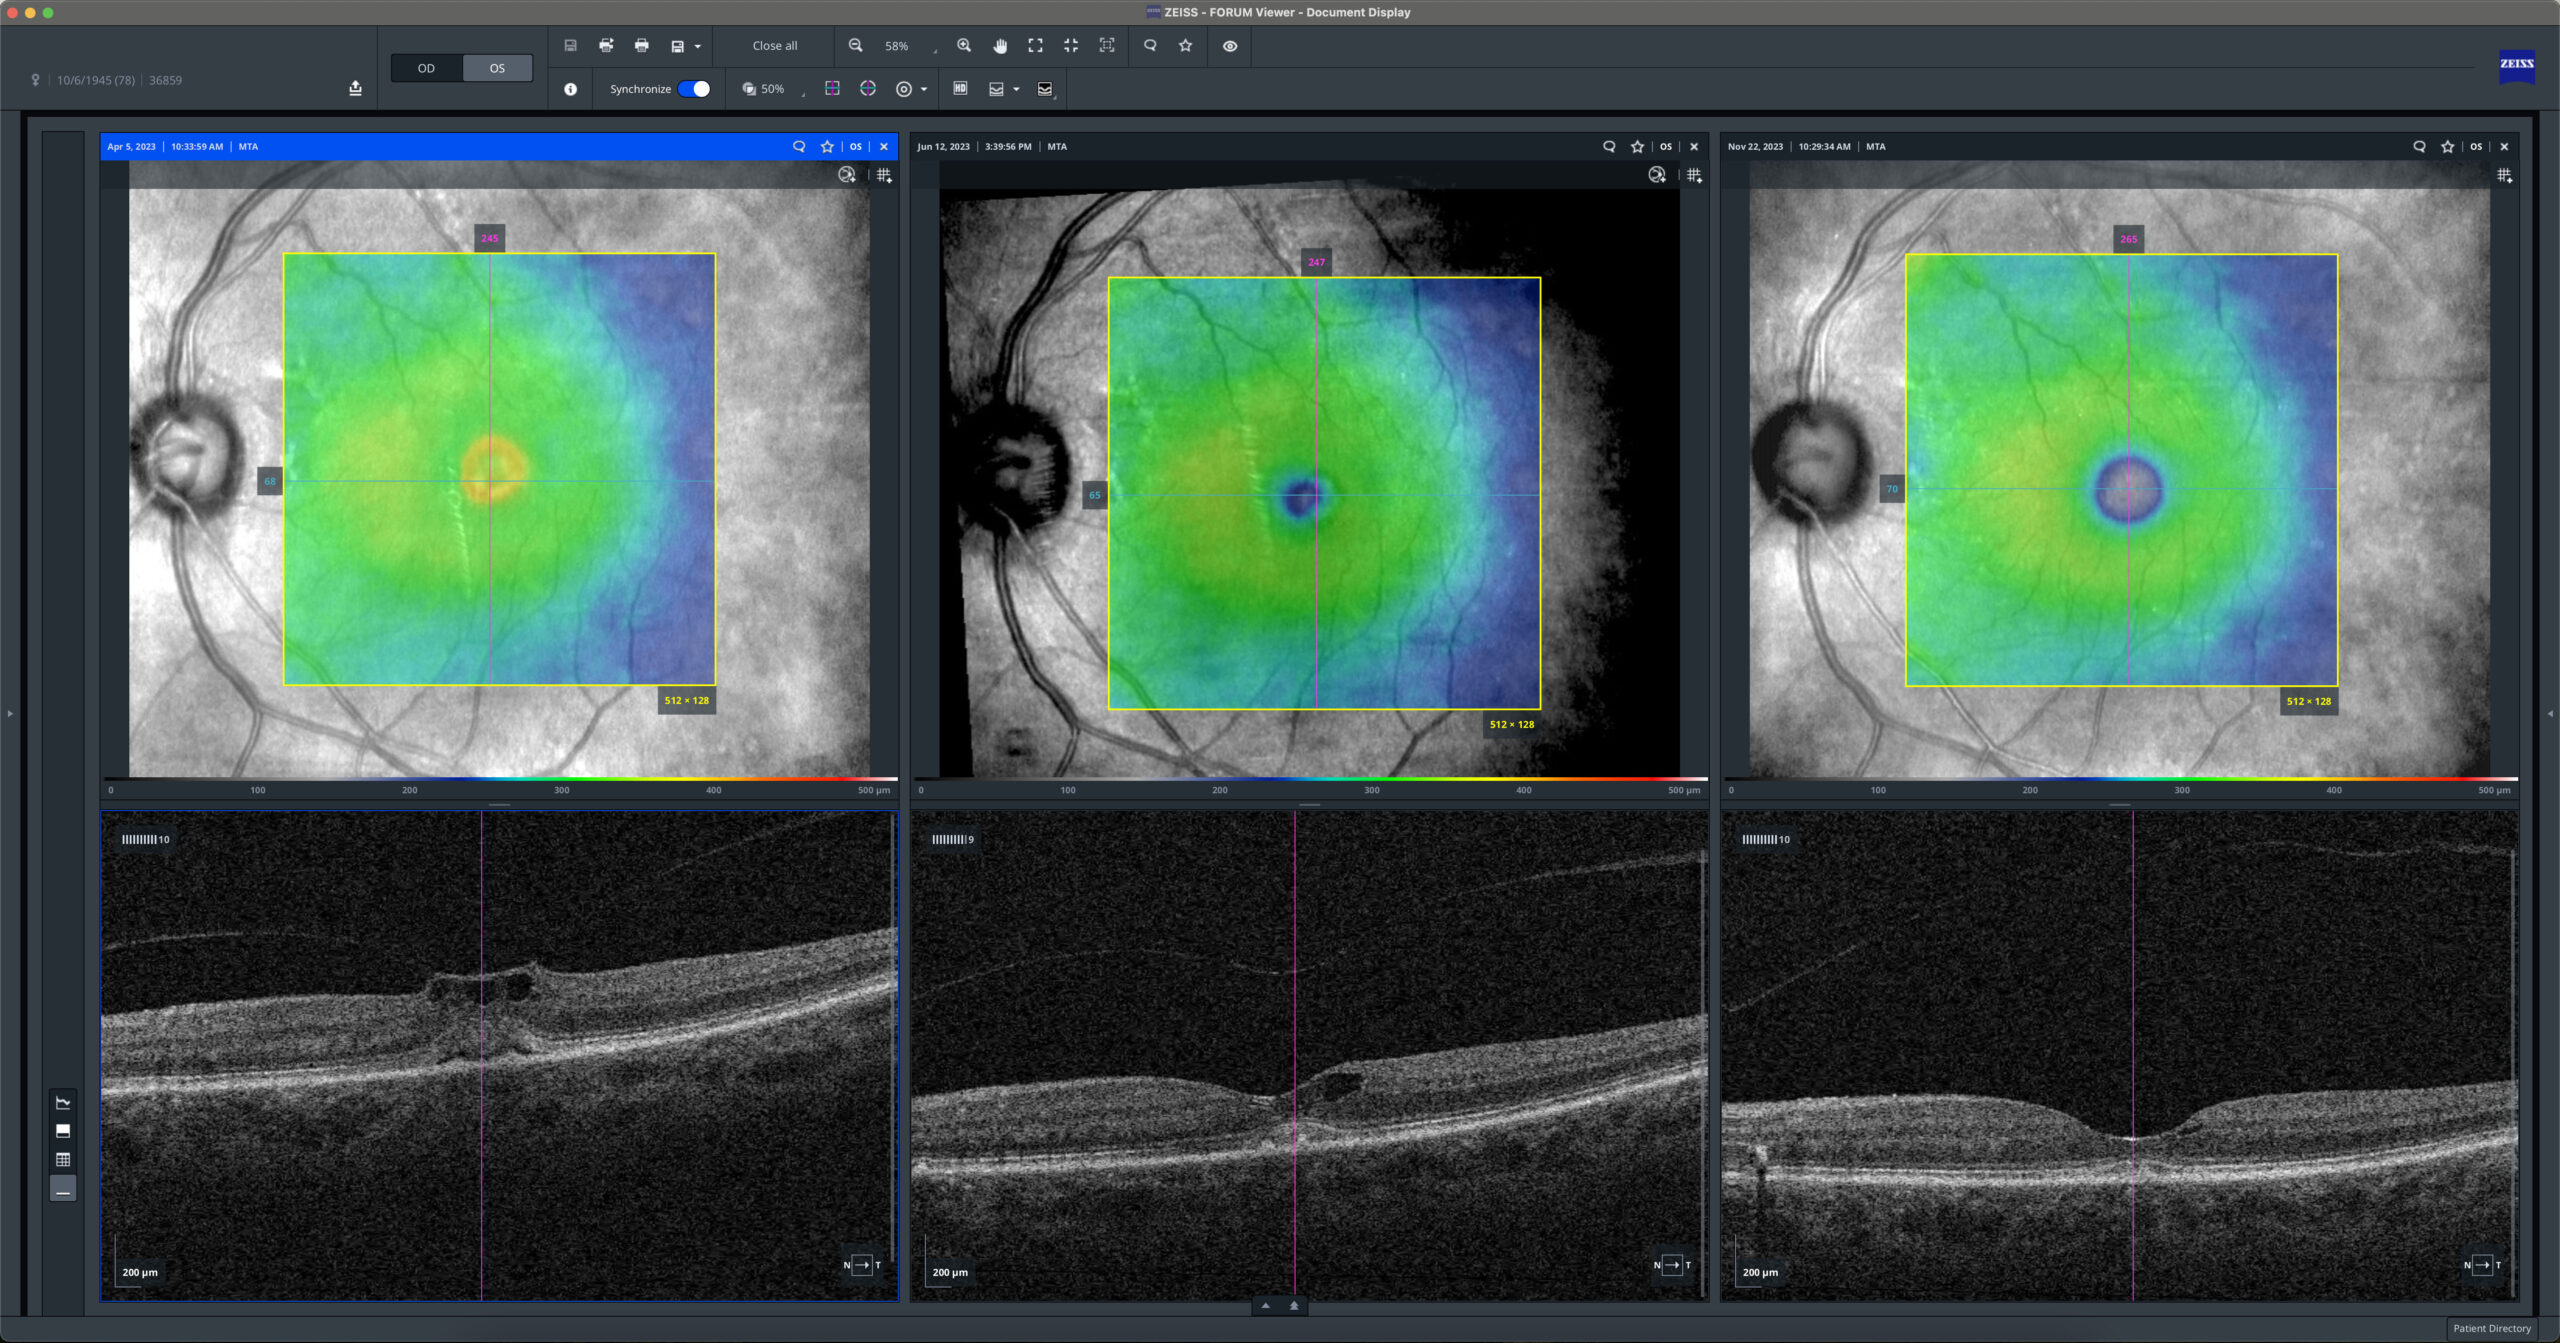
Task: Open the 50% overlay opacity dropdown
Action: [773, 89]
